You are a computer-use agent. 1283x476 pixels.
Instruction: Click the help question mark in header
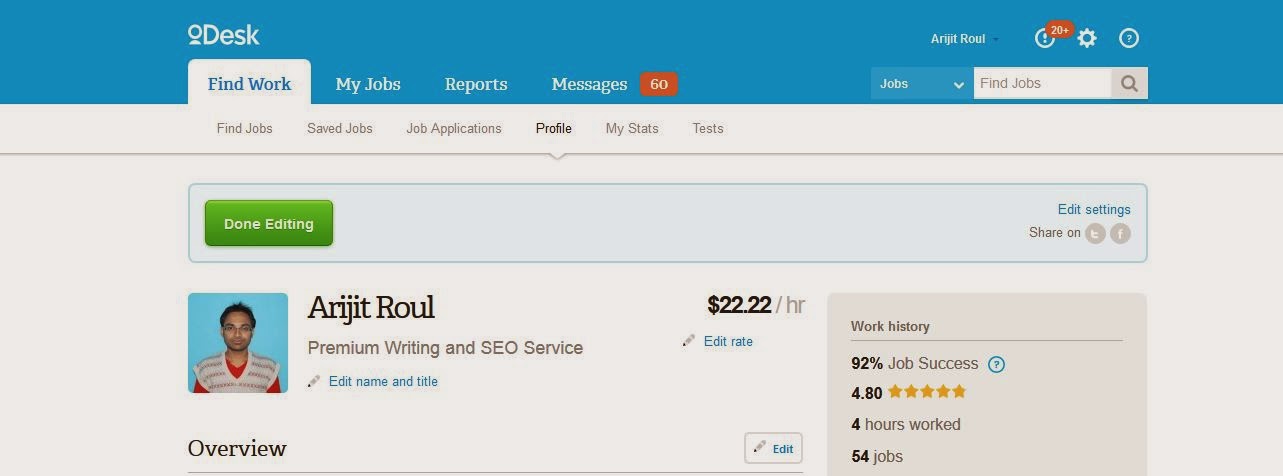pos(1129,38)
